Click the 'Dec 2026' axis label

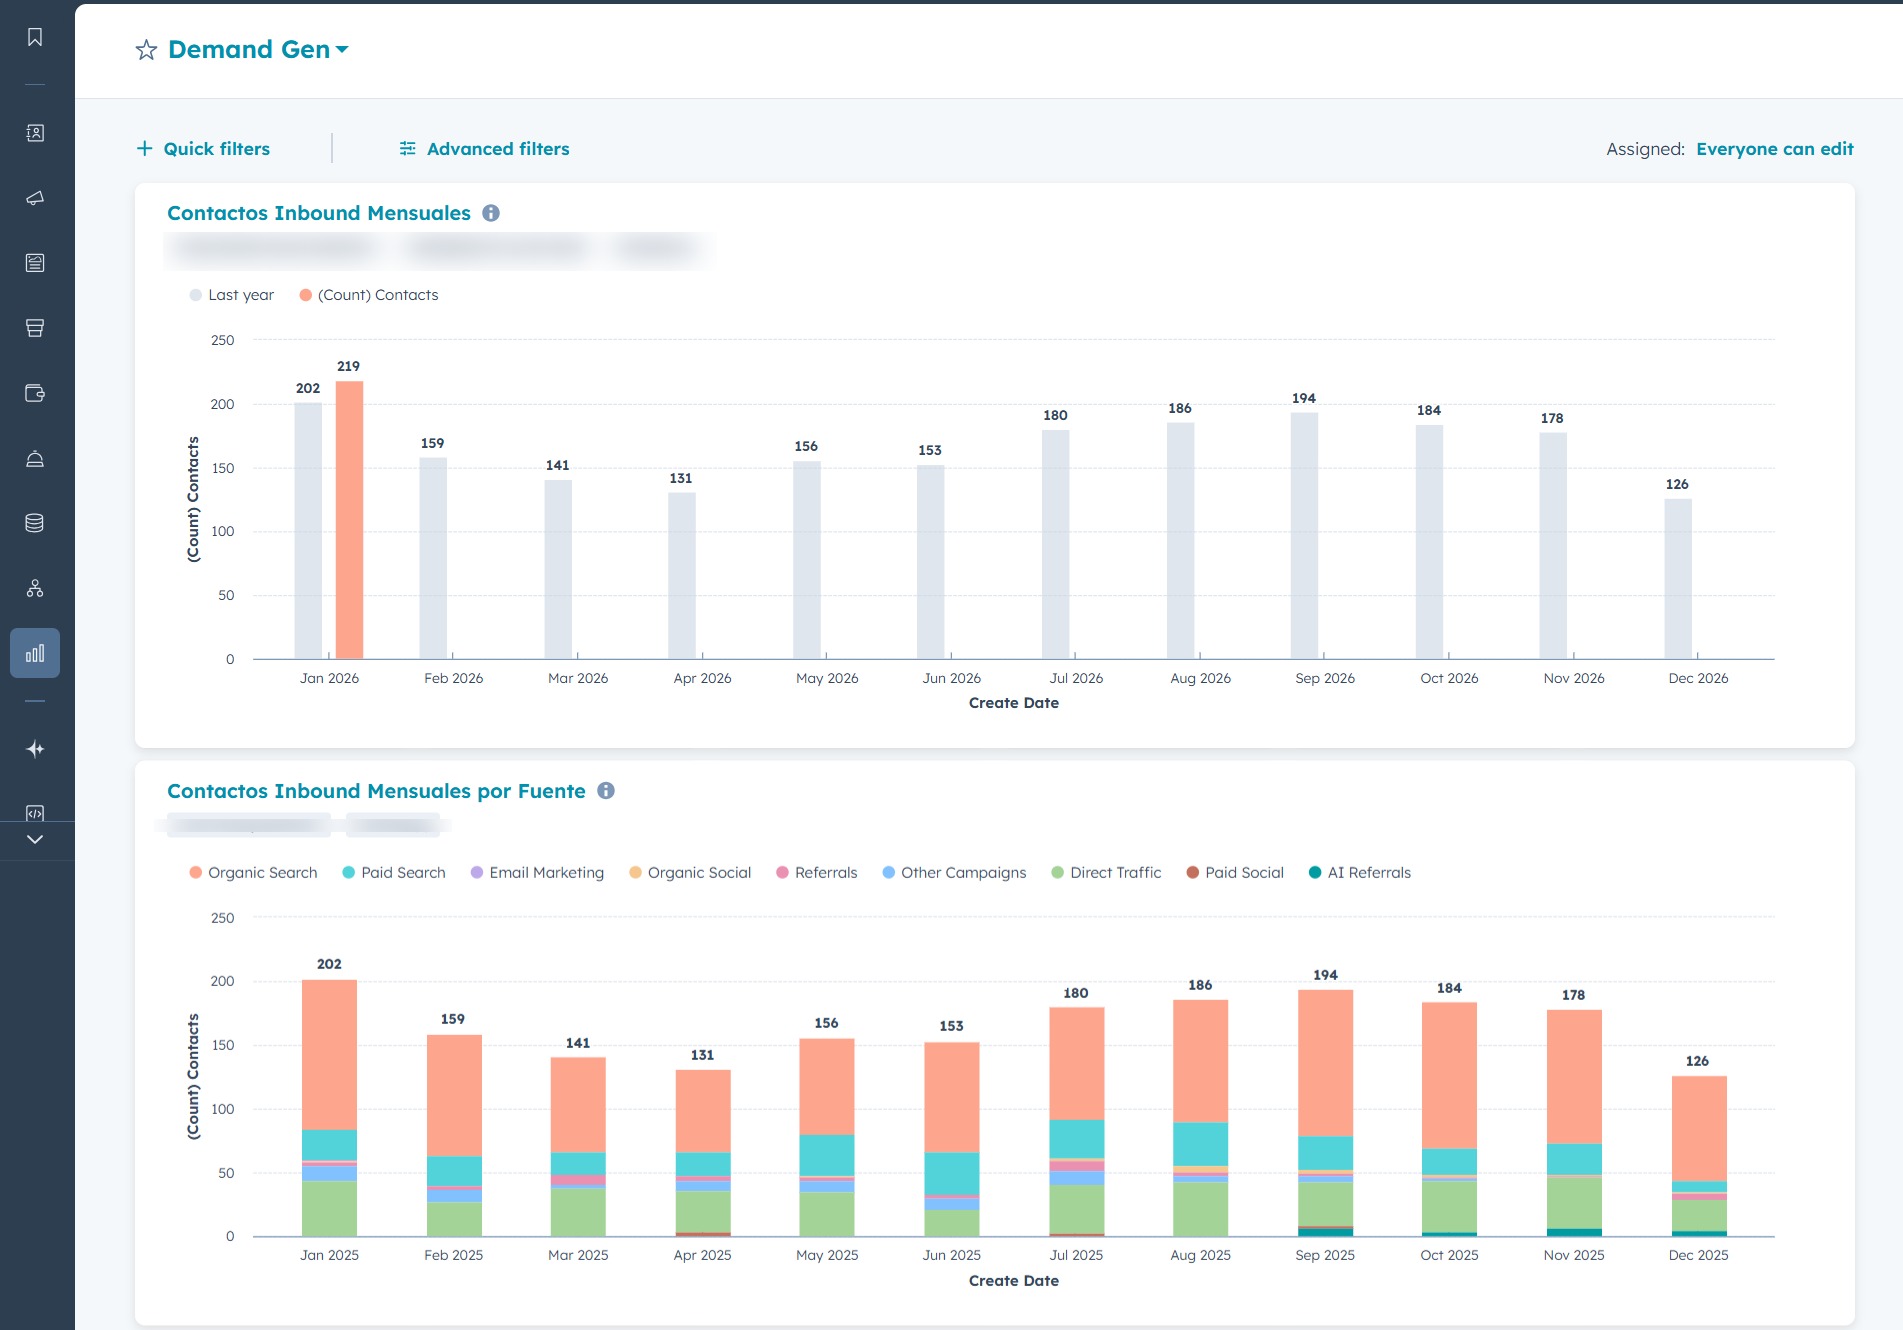1698,678
